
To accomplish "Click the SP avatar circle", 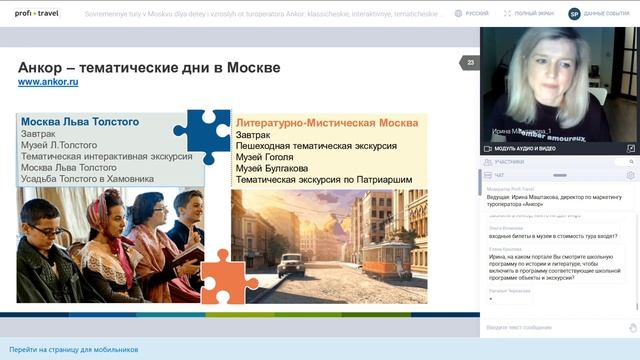I will pos(574,14).
